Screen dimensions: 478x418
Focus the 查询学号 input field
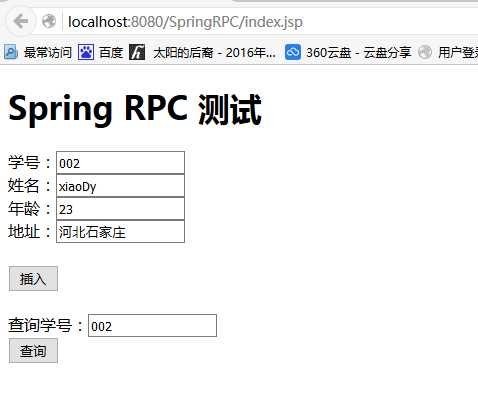152,325
